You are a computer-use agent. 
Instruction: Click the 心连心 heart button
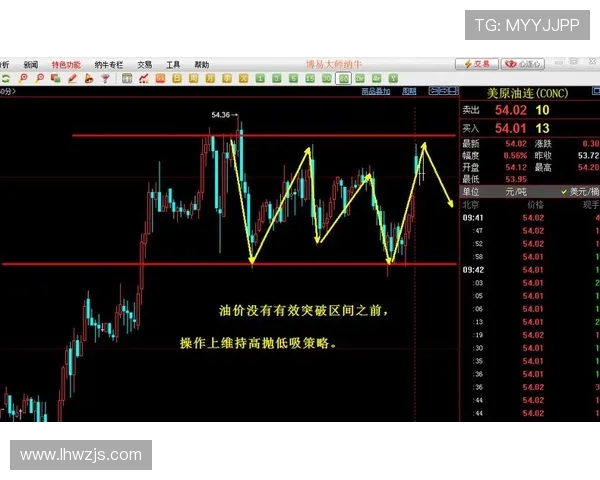coord(523,64)
